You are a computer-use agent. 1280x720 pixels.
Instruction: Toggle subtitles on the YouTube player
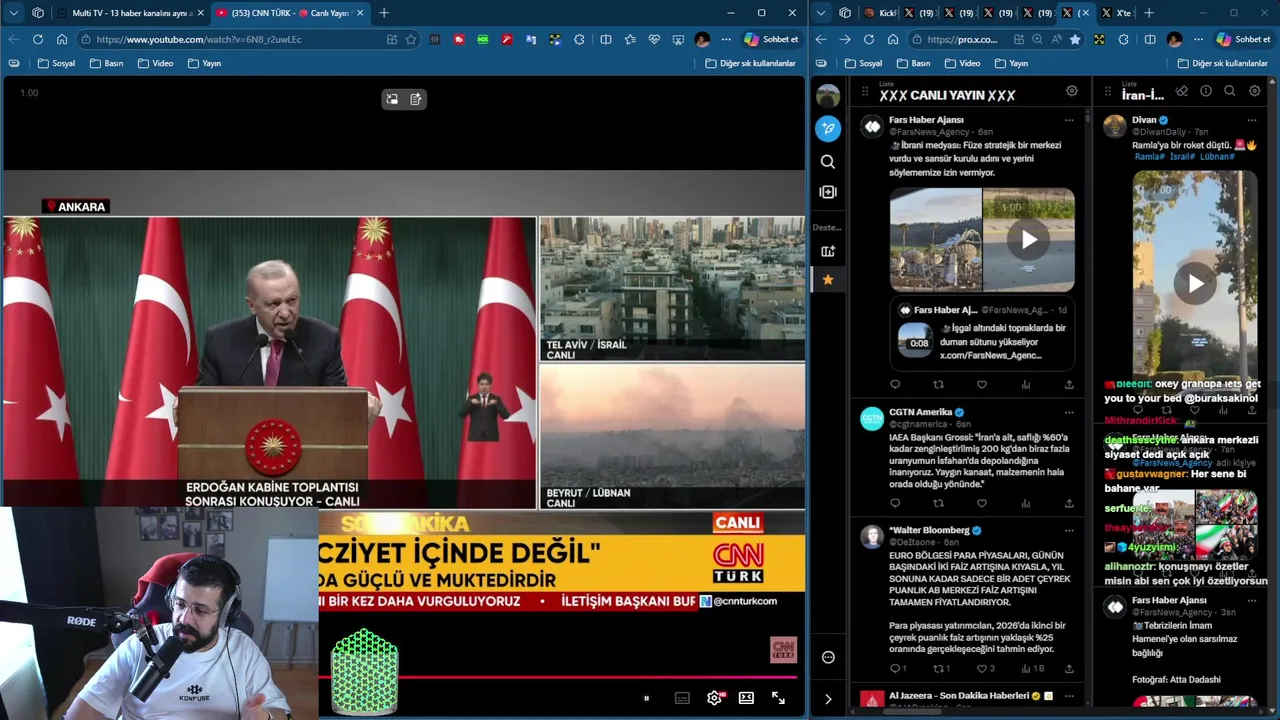(682, 698)
